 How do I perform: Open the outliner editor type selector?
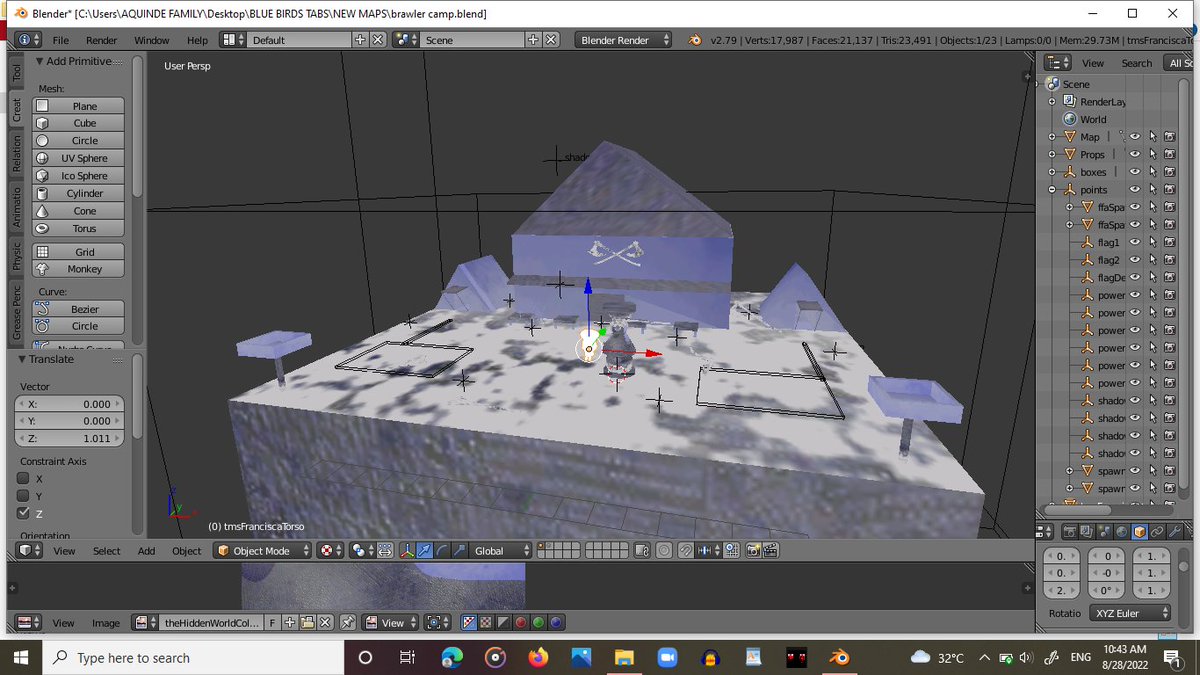tap(1059, 62)
